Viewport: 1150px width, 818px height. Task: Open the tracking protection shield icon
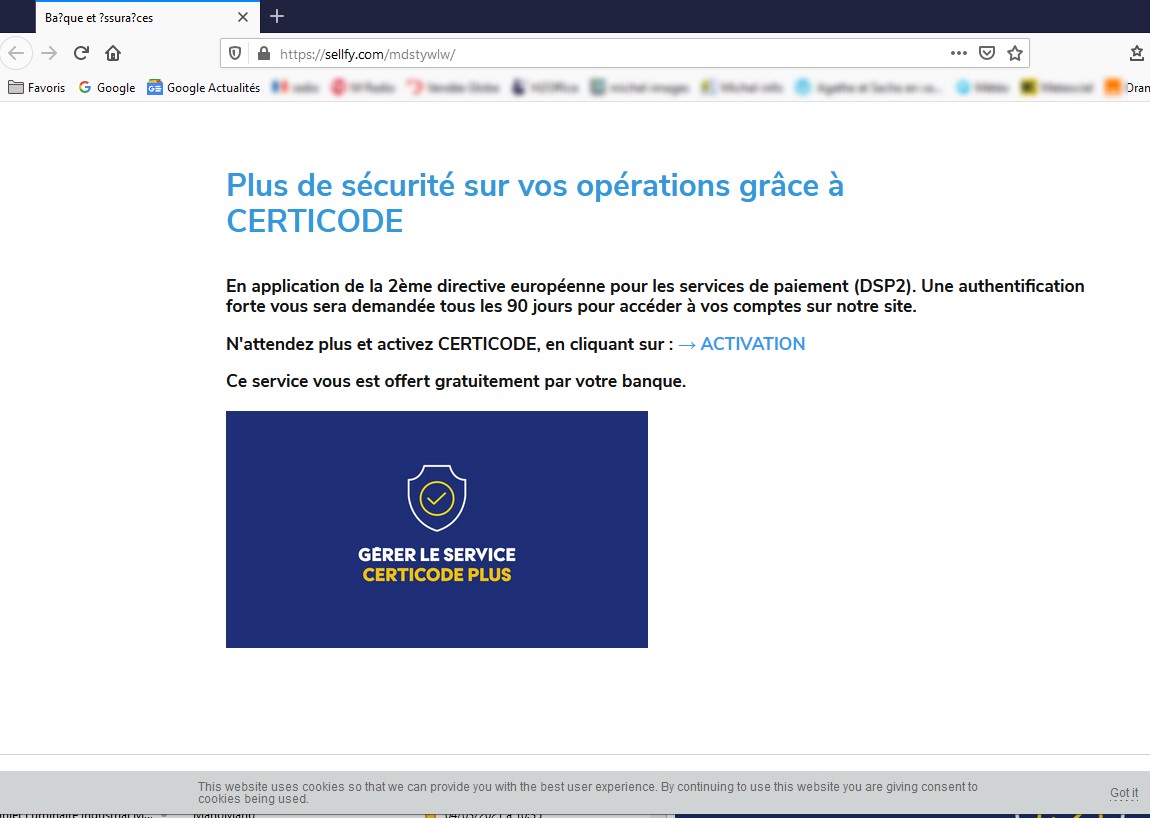(235, 54)
